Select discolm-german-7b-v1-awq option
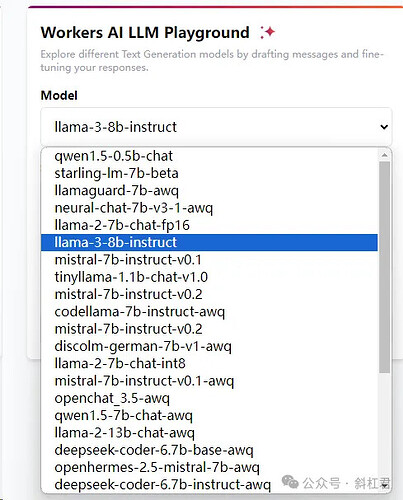Viewport: 403px width, 500px height. point(210,346)
